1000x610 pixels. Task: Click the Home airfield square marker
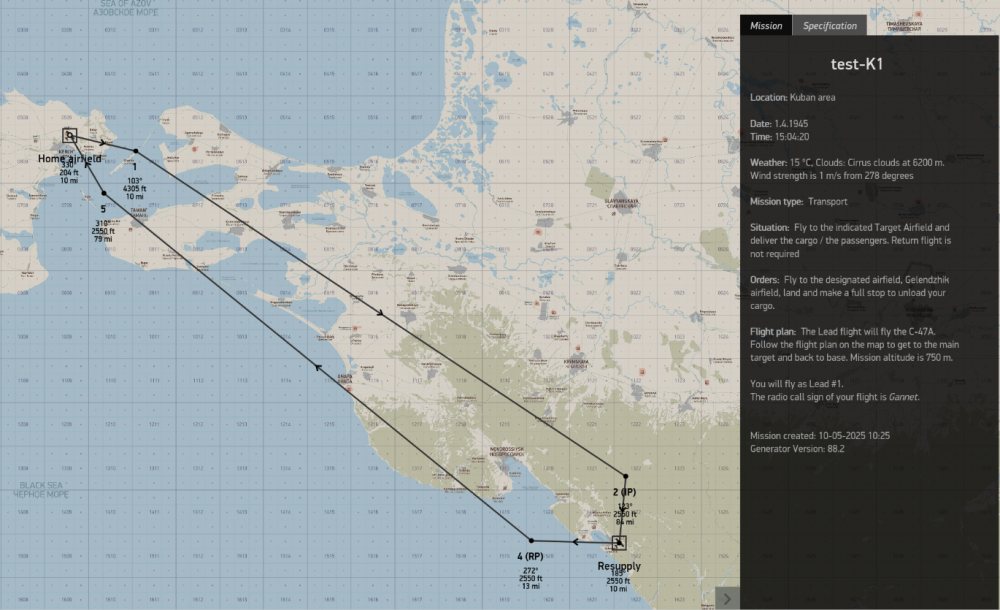(70, 135)
